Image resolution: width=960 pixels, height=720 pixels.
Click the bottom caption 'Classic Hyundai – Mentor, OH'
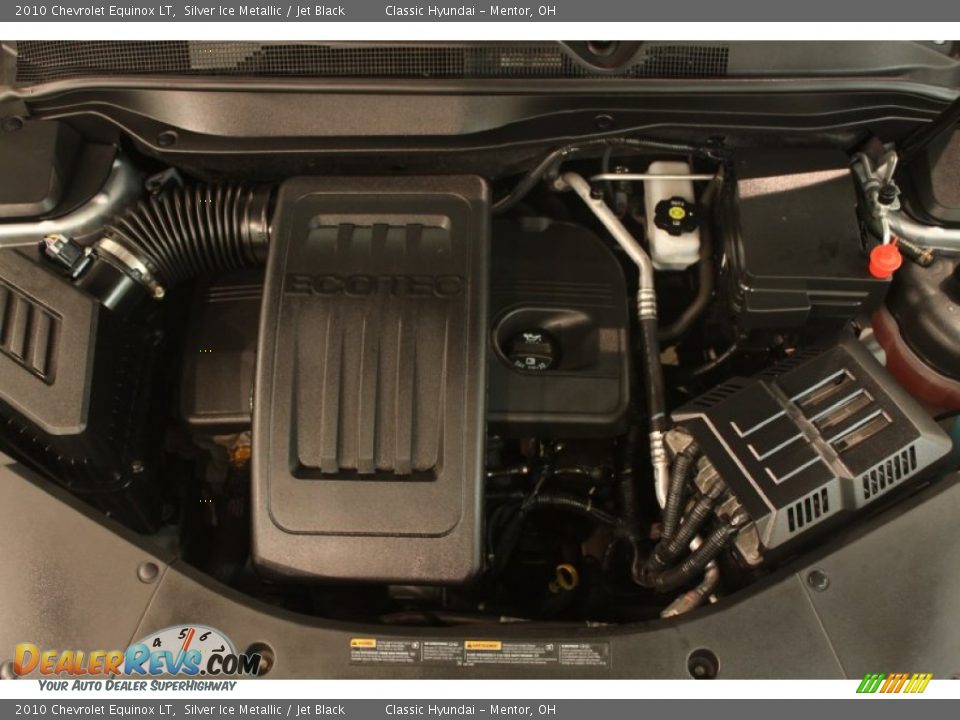click(470, 710)
